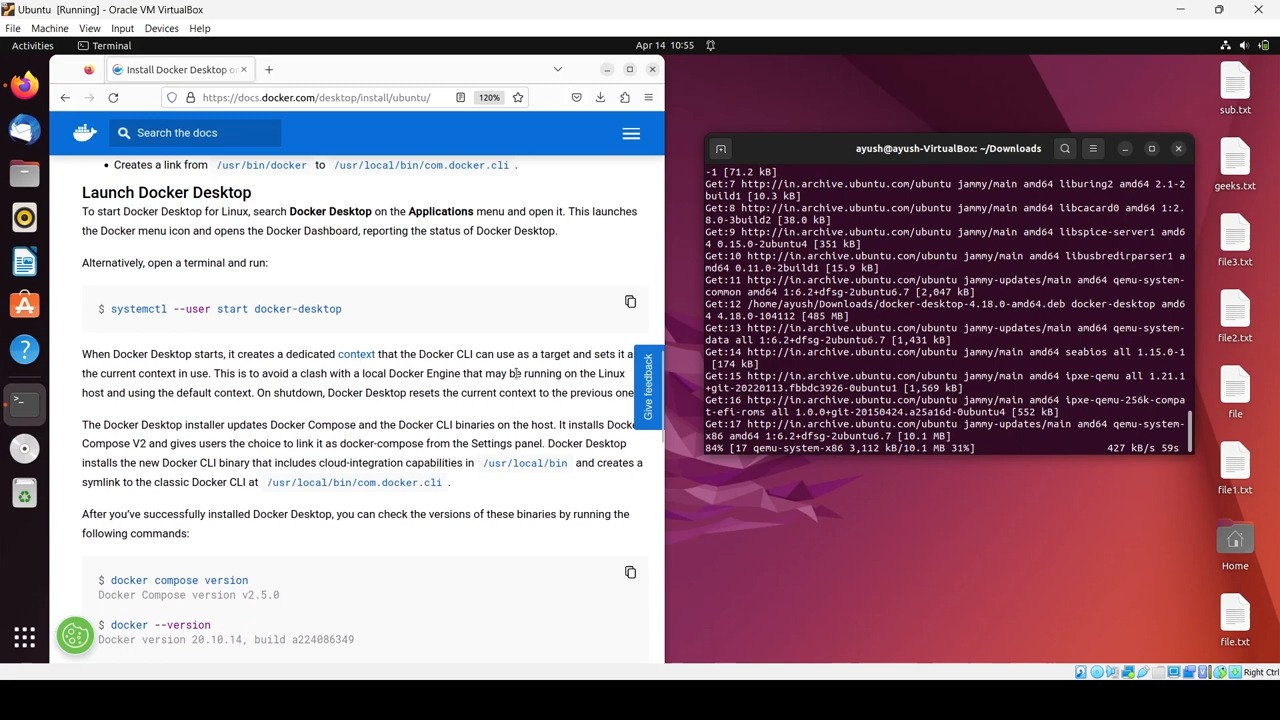Launch Rhythmbox music player from dock
This screenshot has width=1280, height=720.
click(25, 217)
